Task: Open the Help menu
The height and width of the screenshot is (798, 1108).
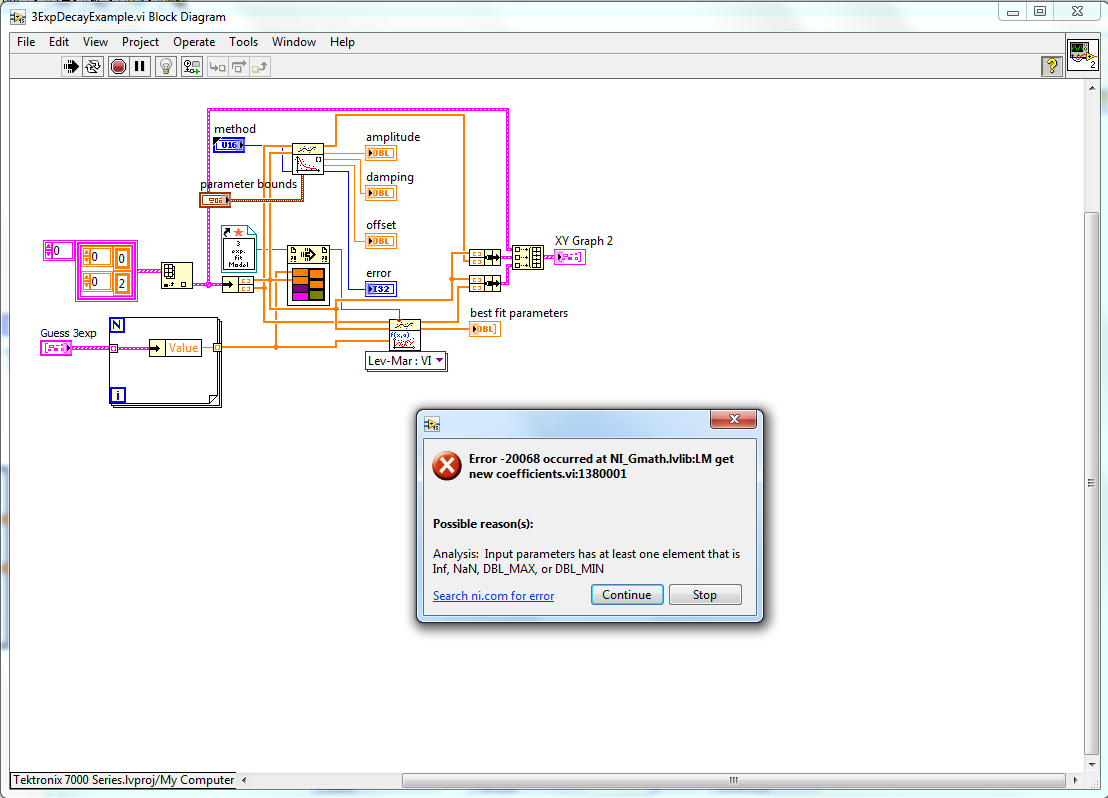Action: (x=342, y=42)
